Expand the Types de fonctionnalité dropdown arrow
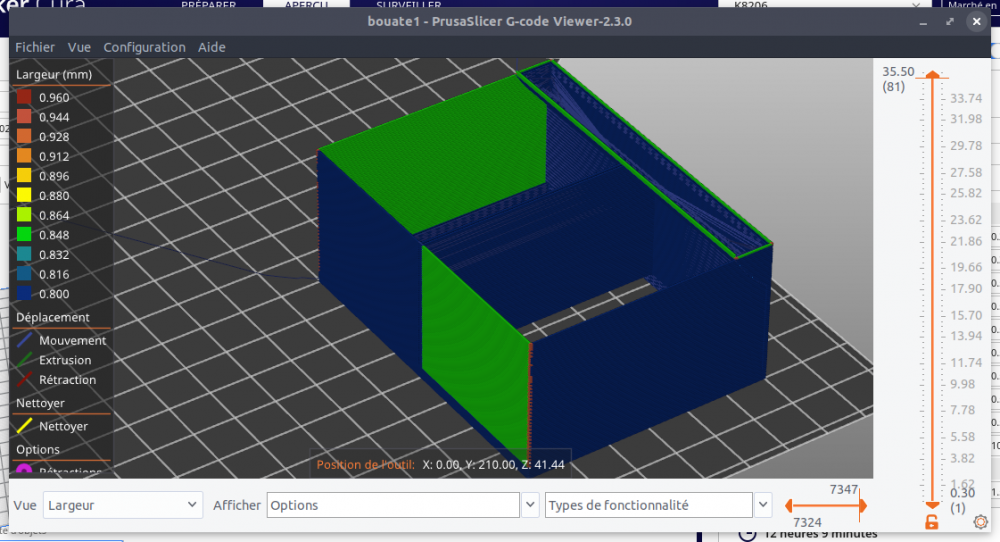 [763, 505]
